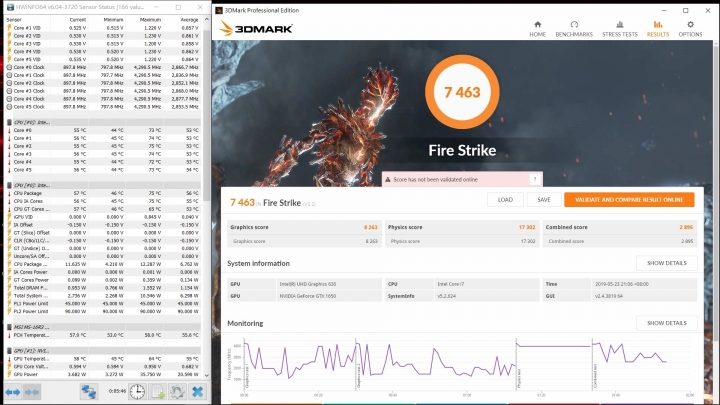This screenshot has height=405, width=720.
Task: Click the Core #0 Clock sensor icon
Action: 9,67
